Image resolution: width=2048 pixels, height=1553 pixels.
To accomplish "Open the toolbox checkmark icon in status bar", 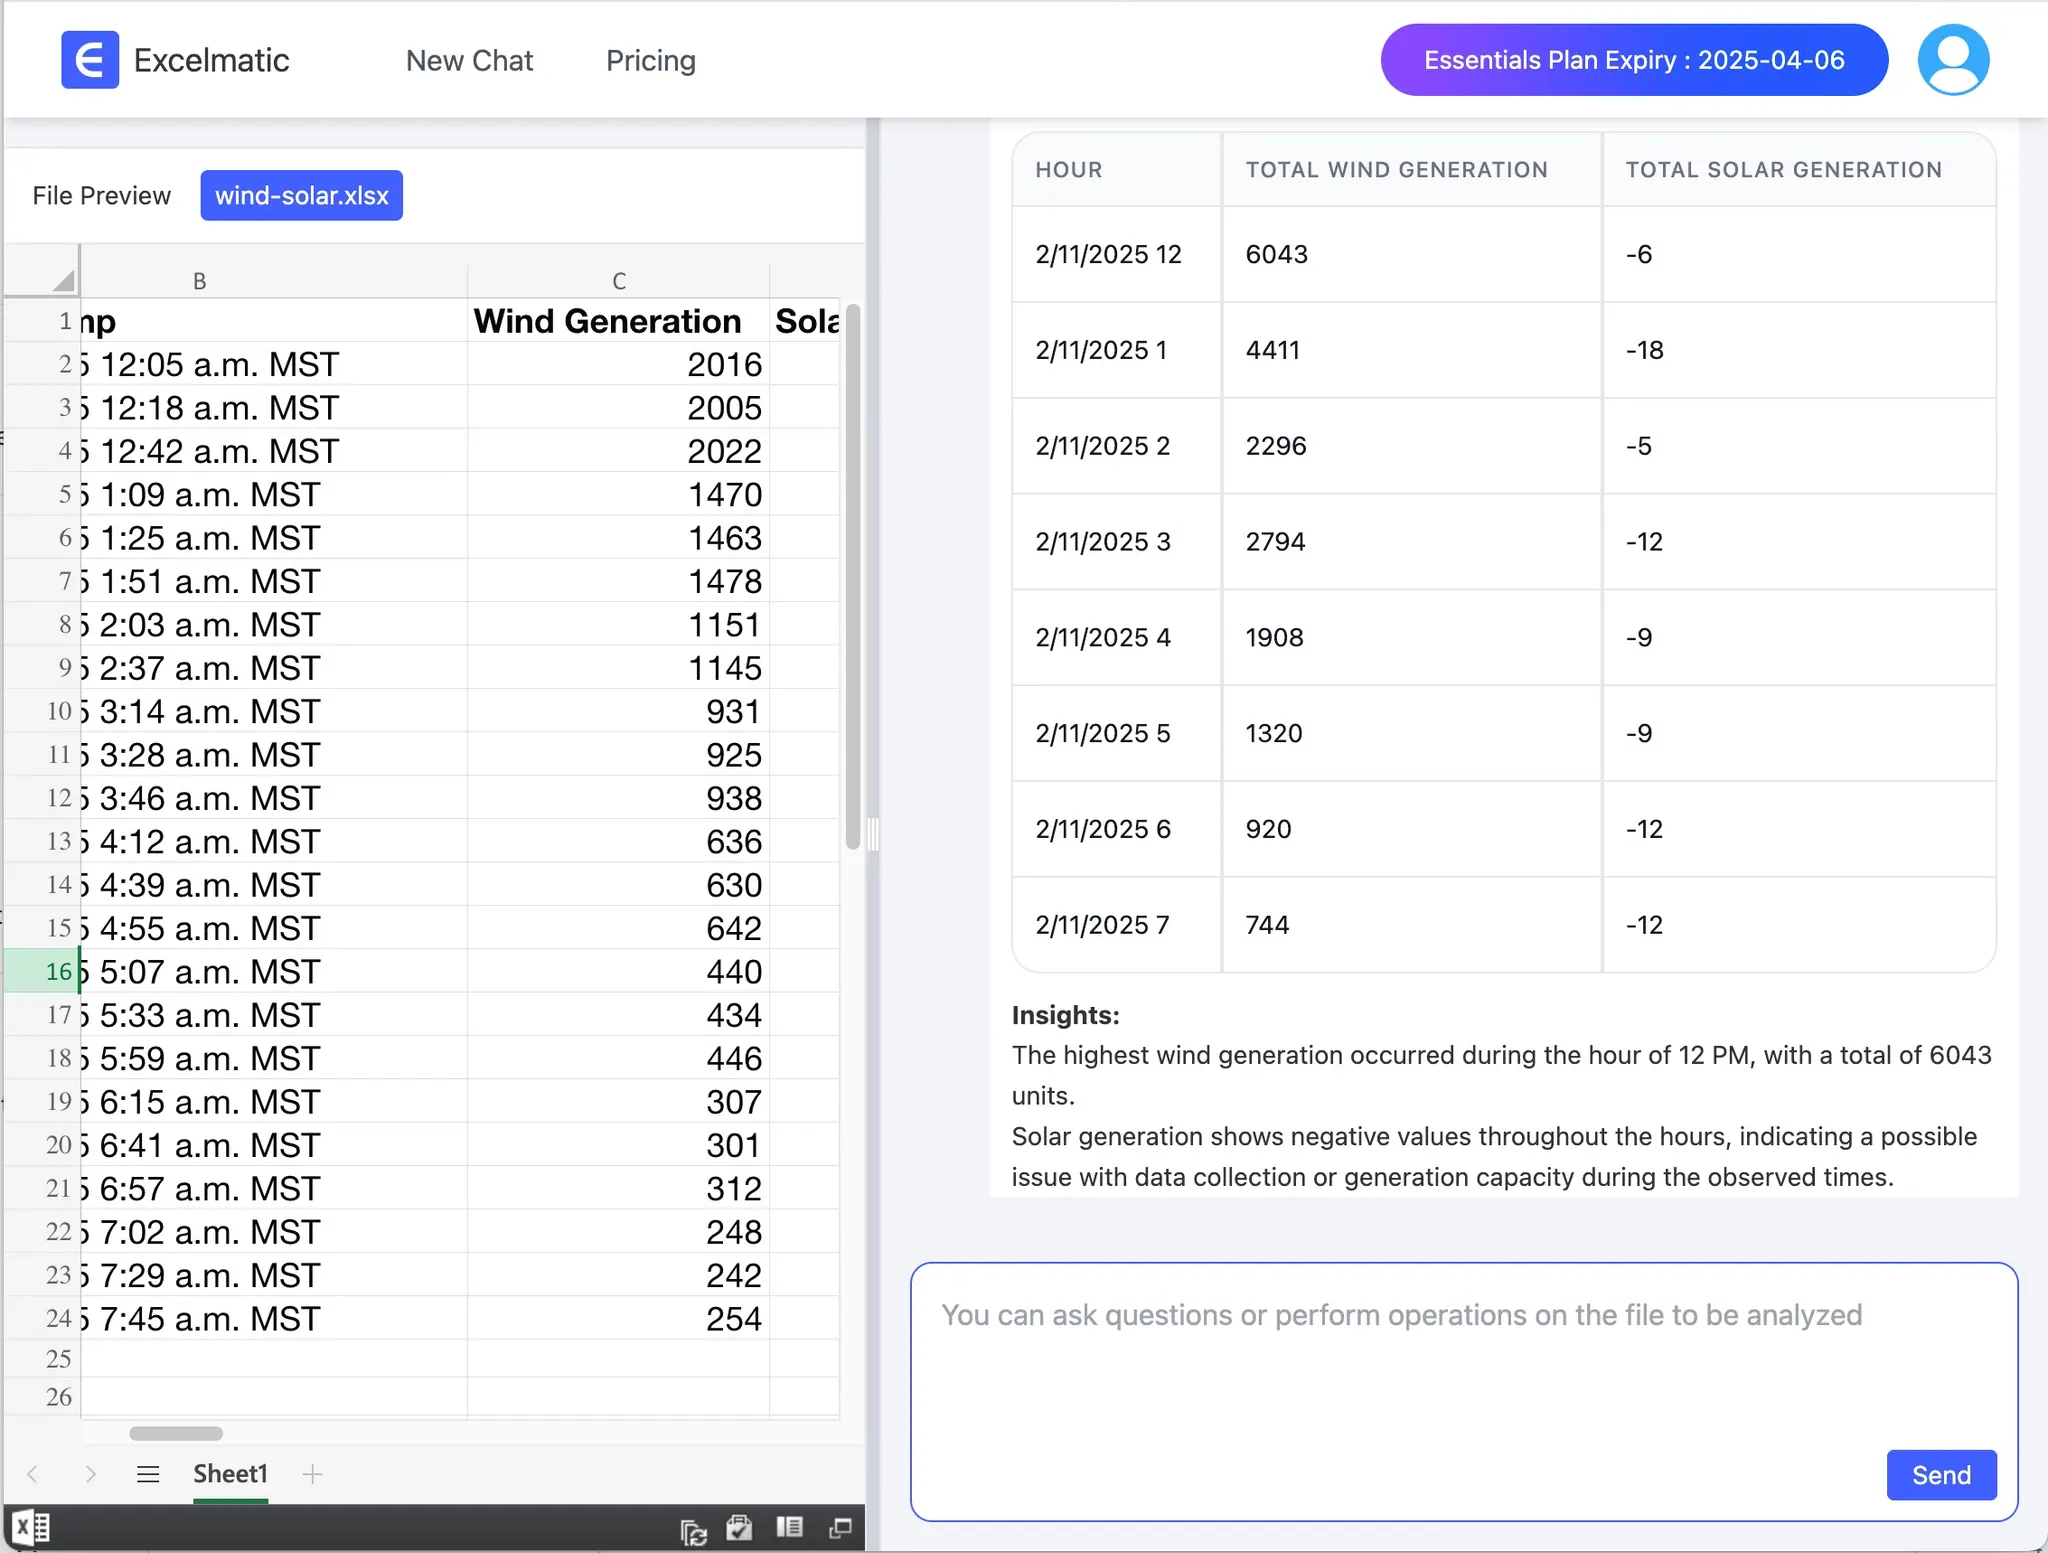I will tap(739, 1528).
